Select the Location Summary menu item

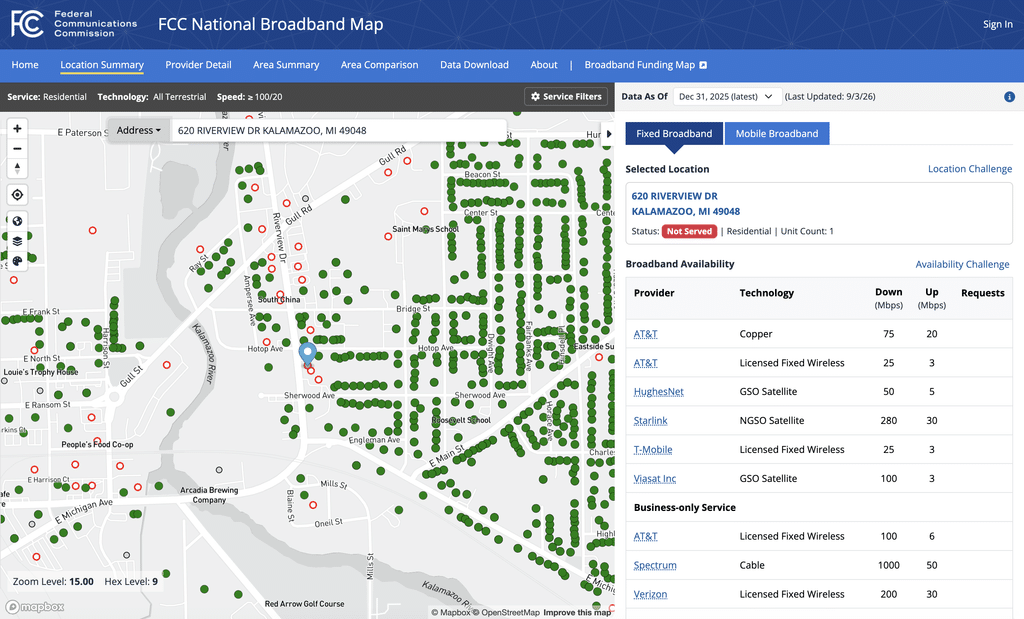click(x=102, y=65)
